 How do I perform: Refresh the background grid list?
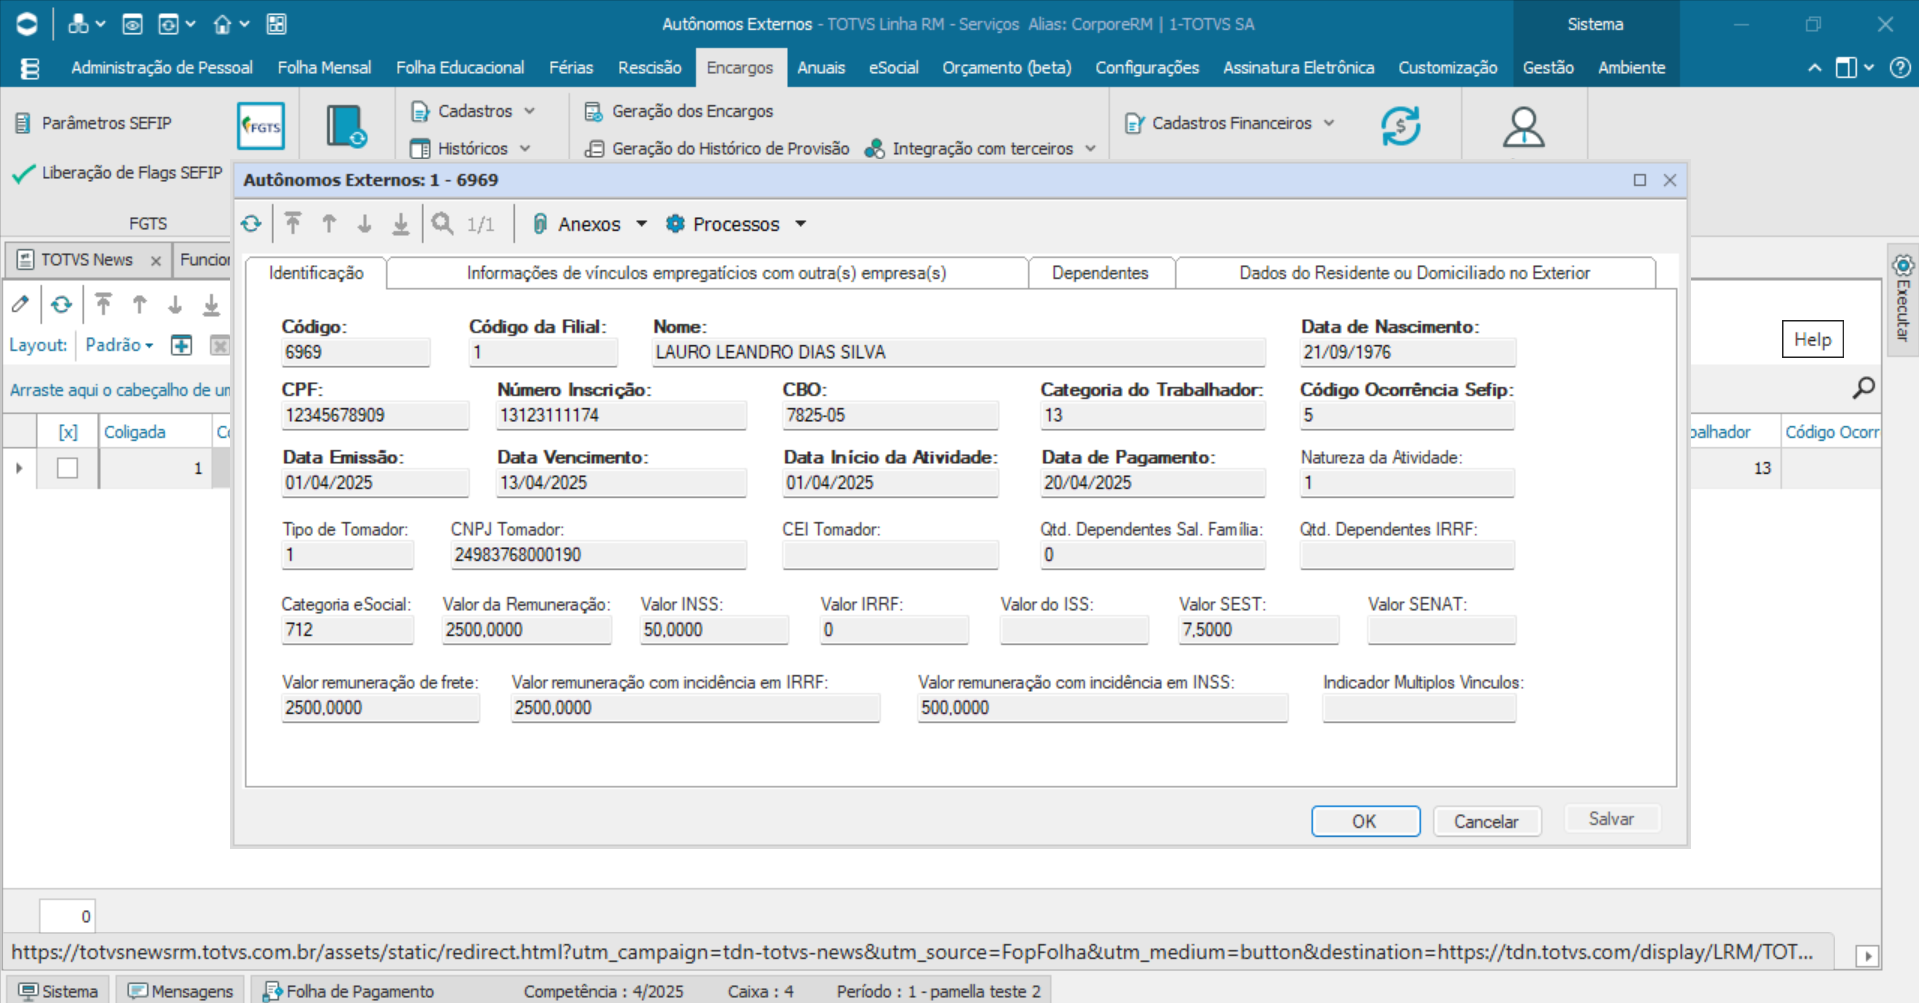[x=62, y=304]
